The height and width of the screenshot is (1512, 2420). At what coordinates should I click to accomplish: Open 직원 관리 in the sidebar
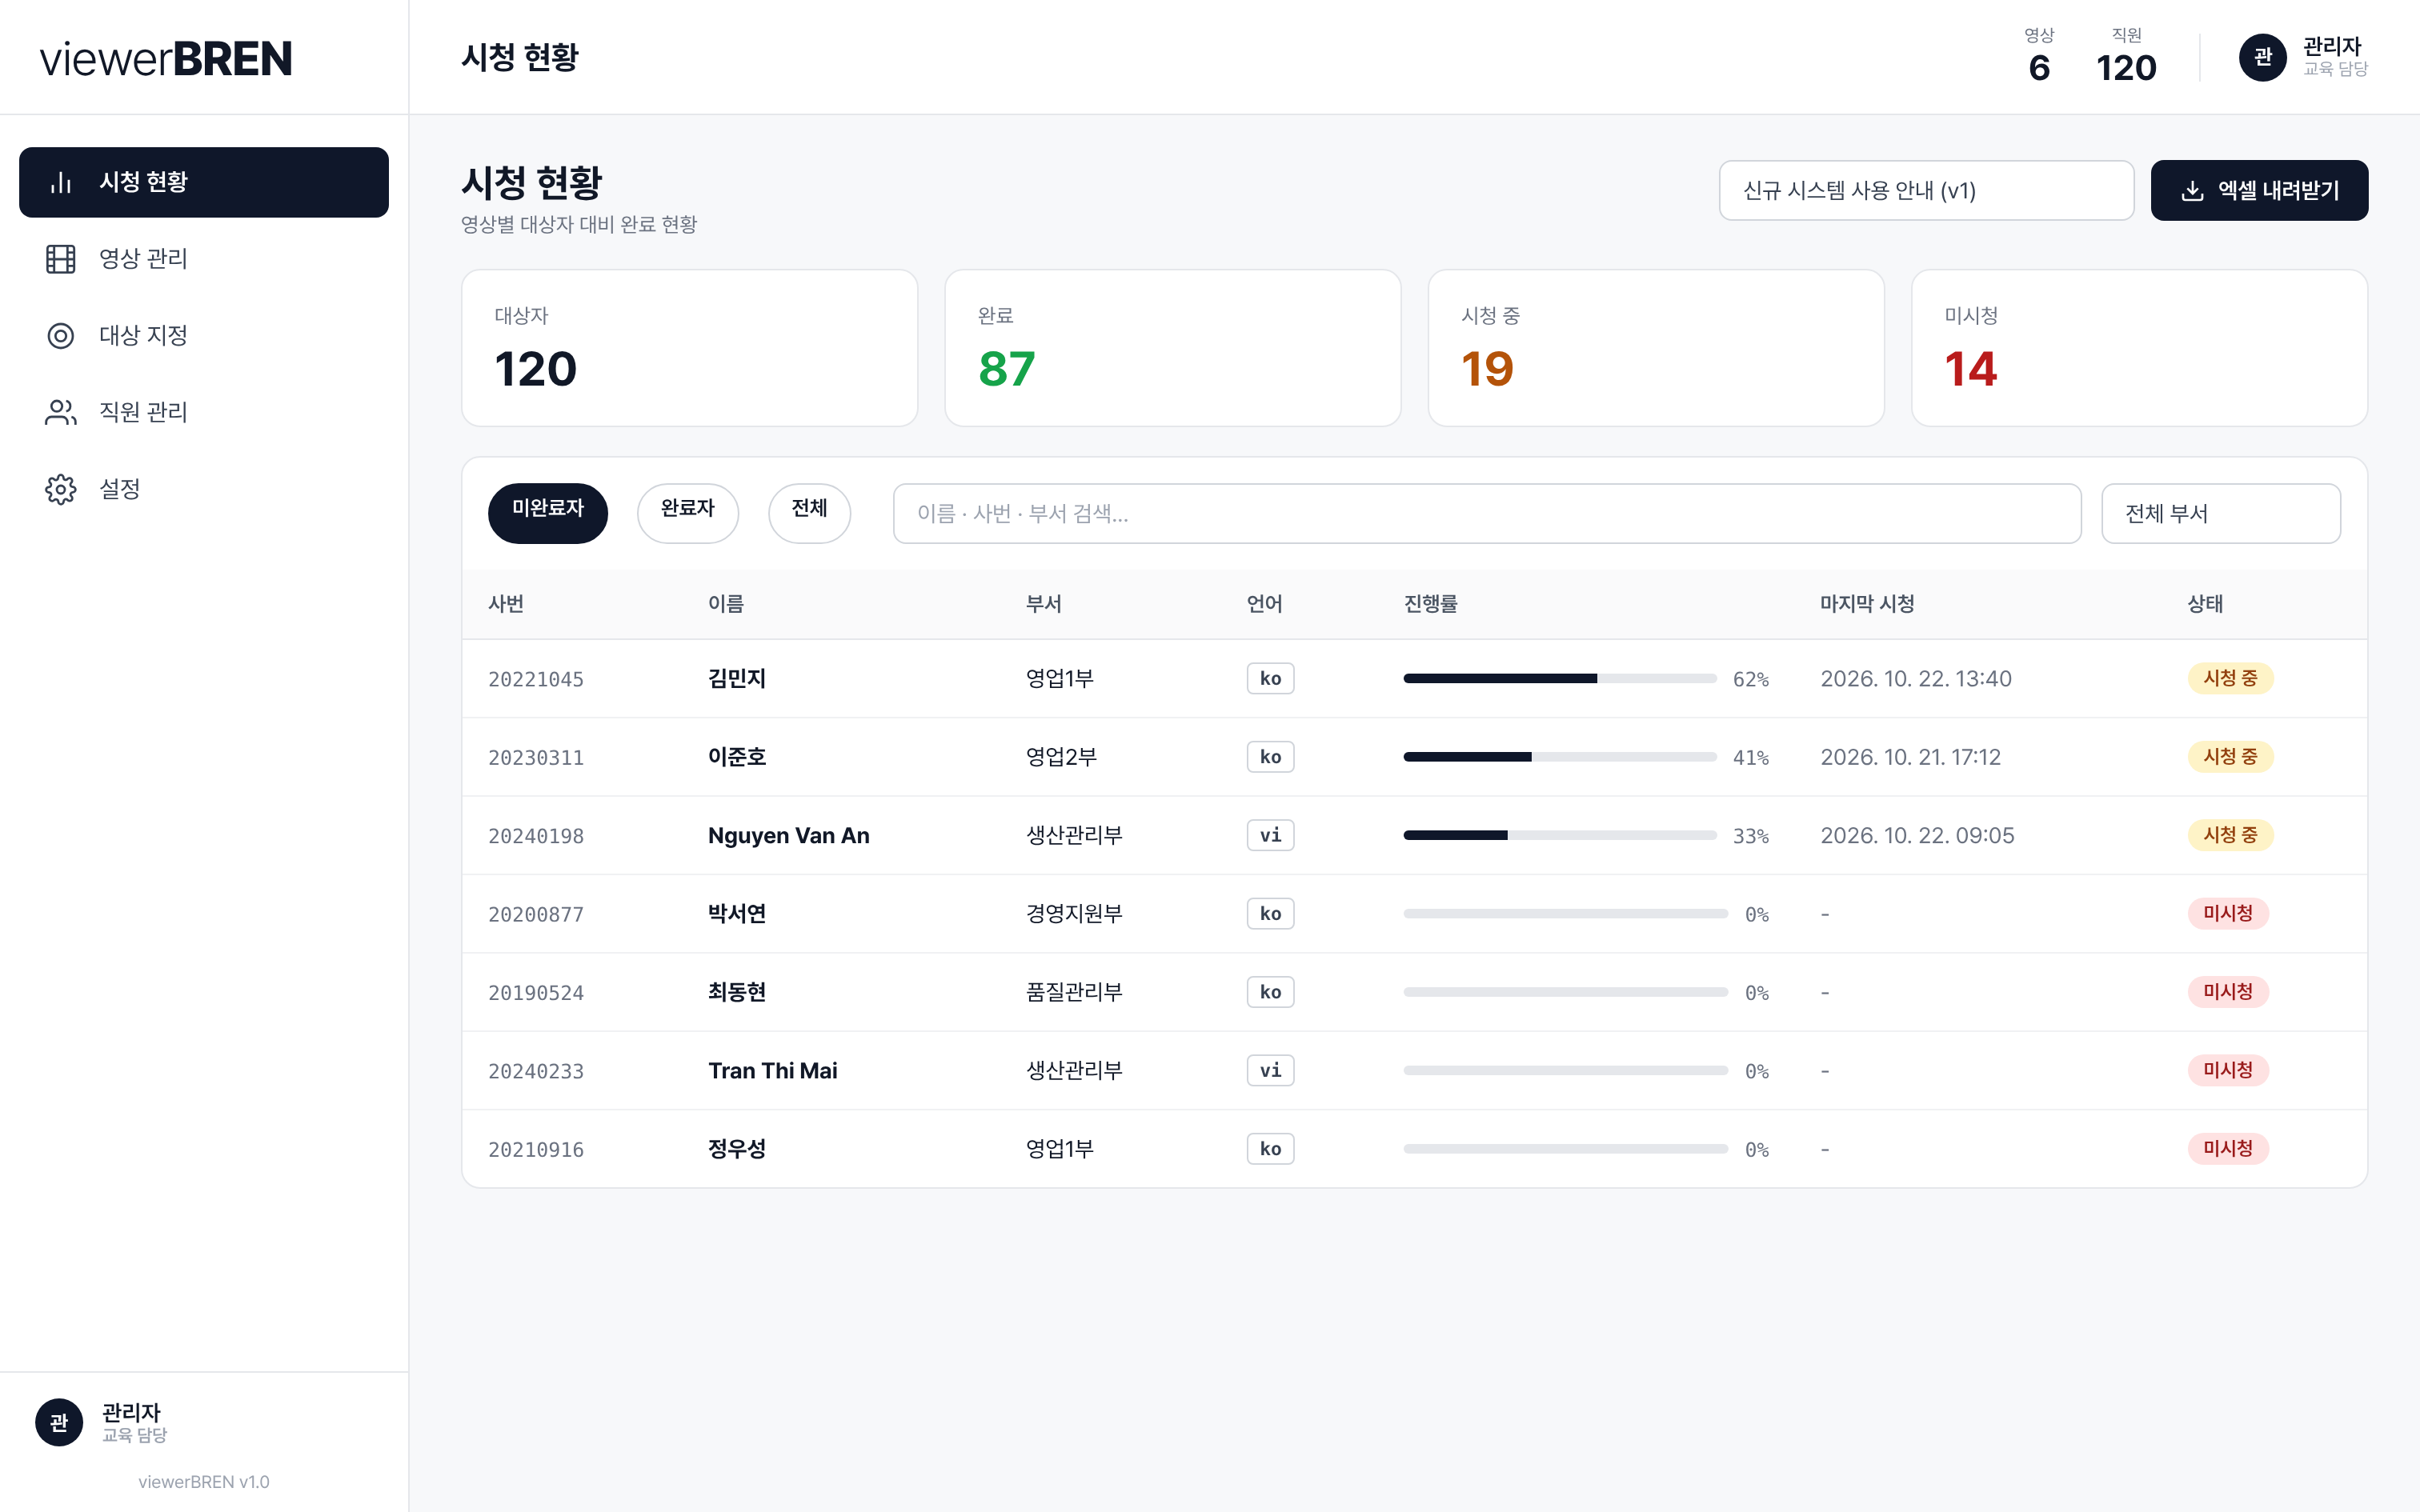[204, 412]
